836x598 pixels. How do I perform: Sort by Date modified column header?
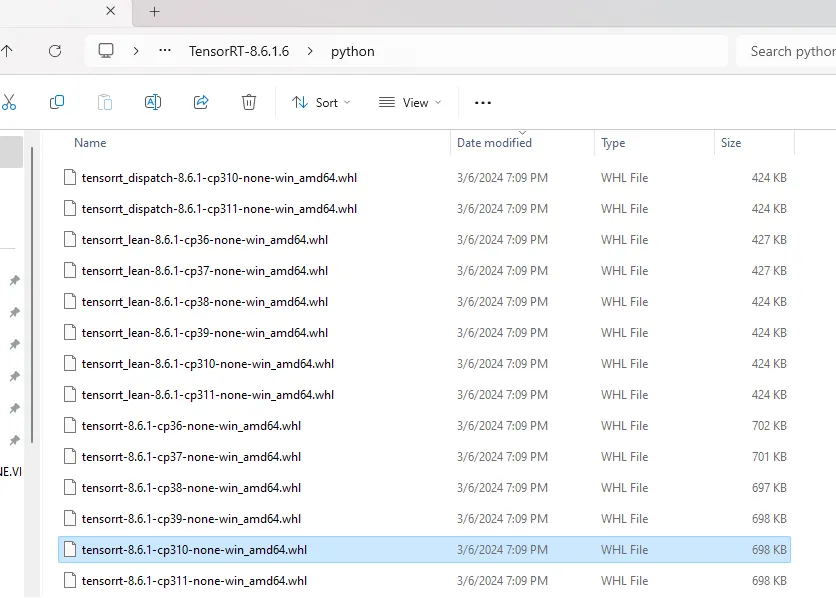(494, 143)
